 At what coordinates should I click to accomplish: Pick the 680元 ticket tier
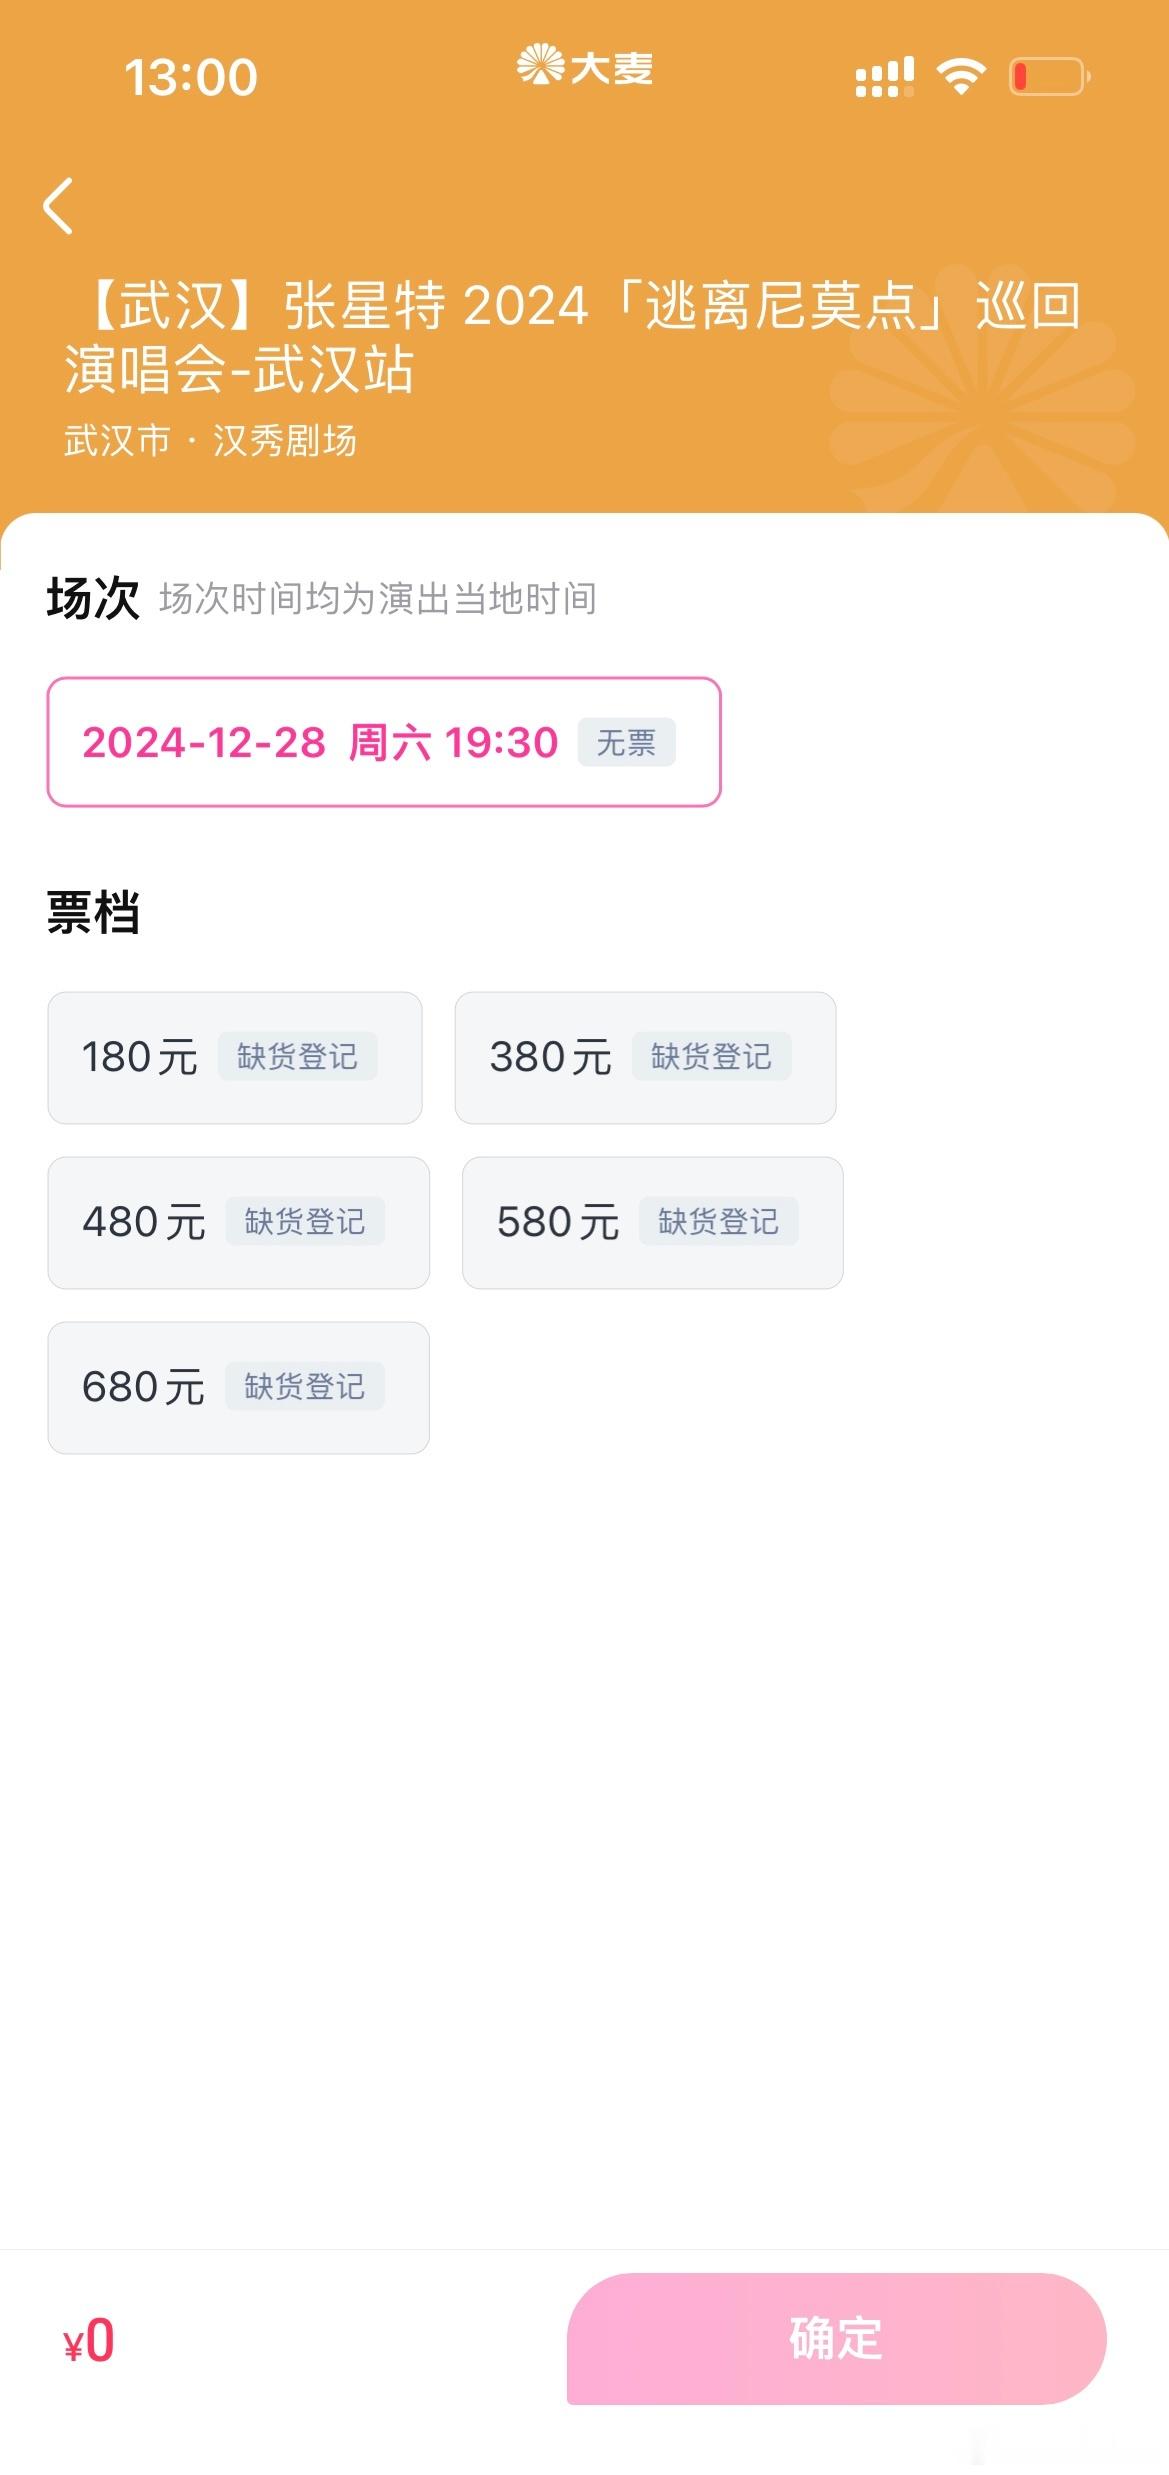(x=239, y=1388)
